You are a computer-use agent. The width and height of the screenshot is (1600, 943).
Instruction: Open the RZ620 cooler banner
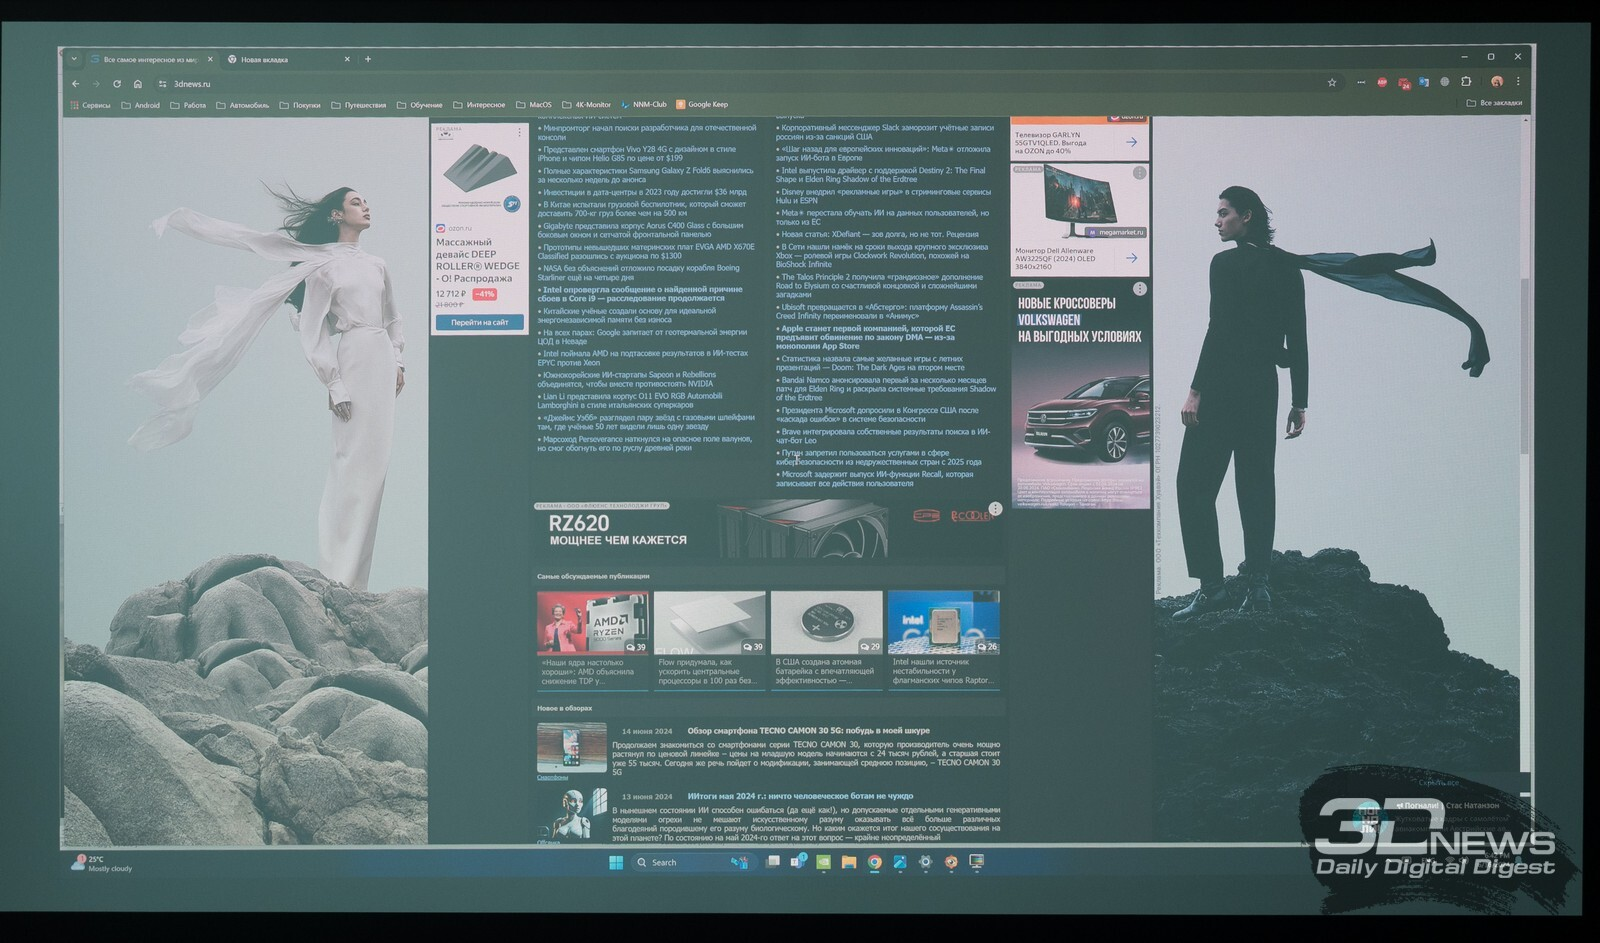pos(769,530)
